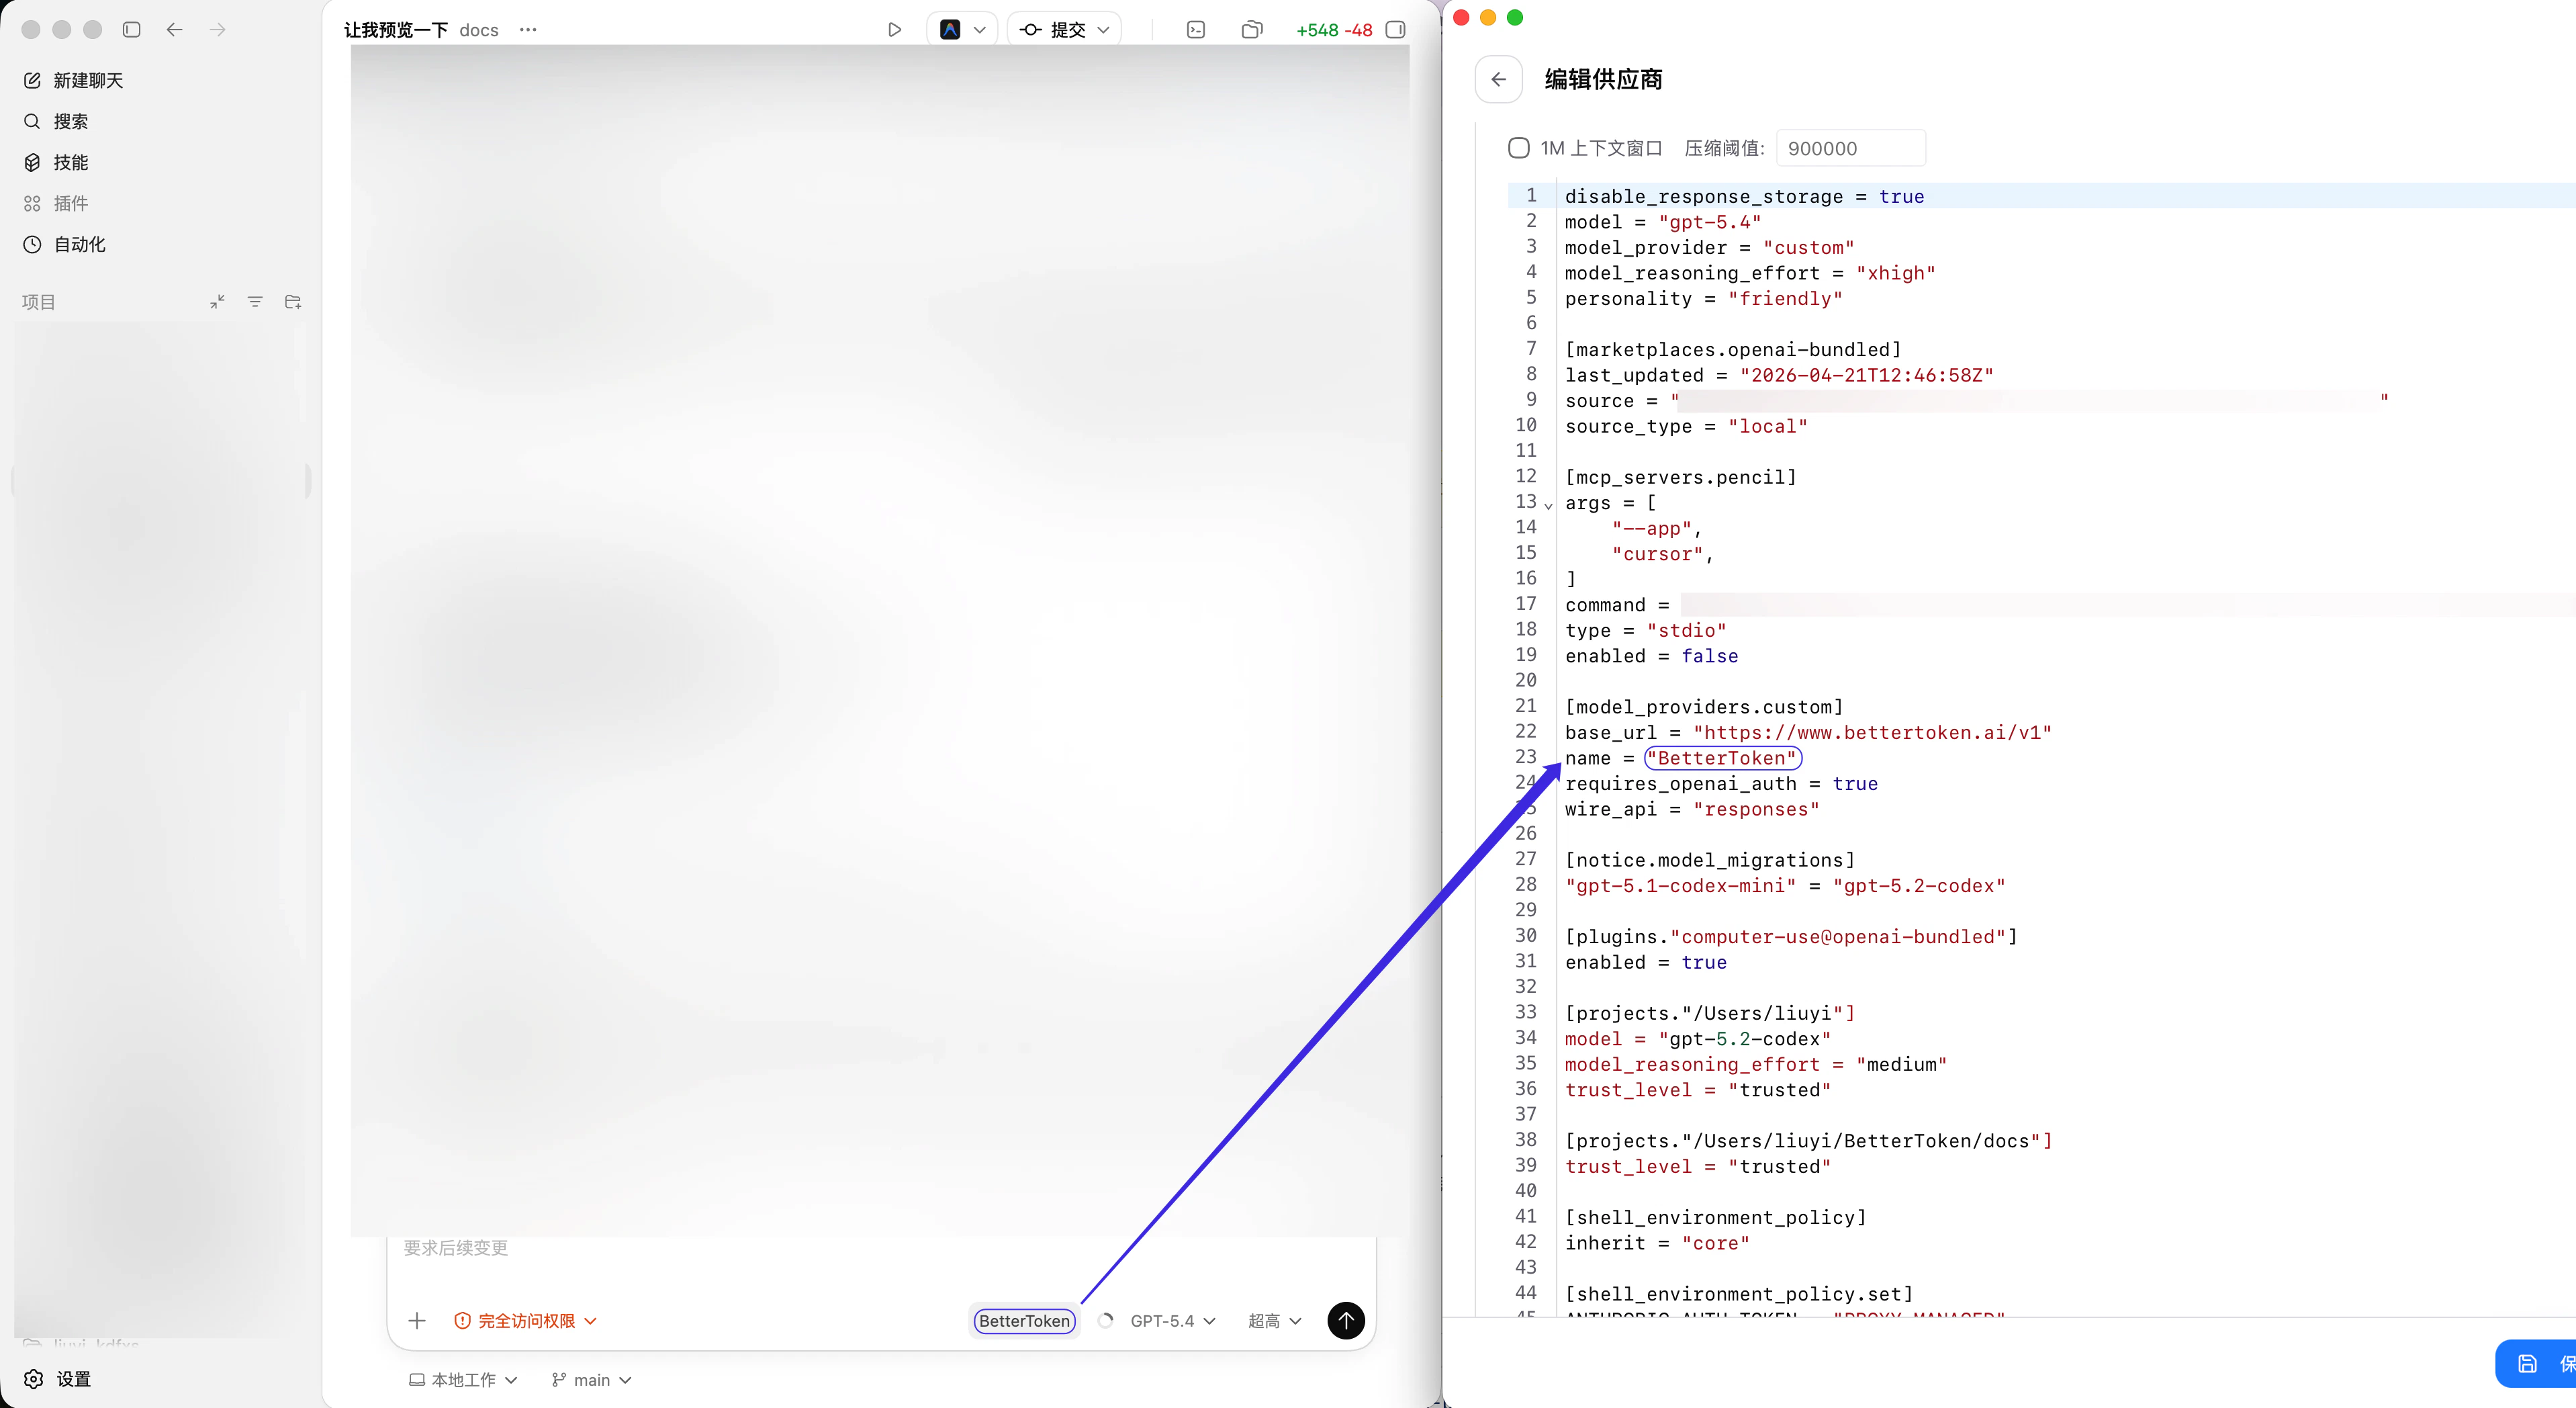The image size is (2576, 1408).
Task: Run the task with the play icon
Action: [895, 29]
